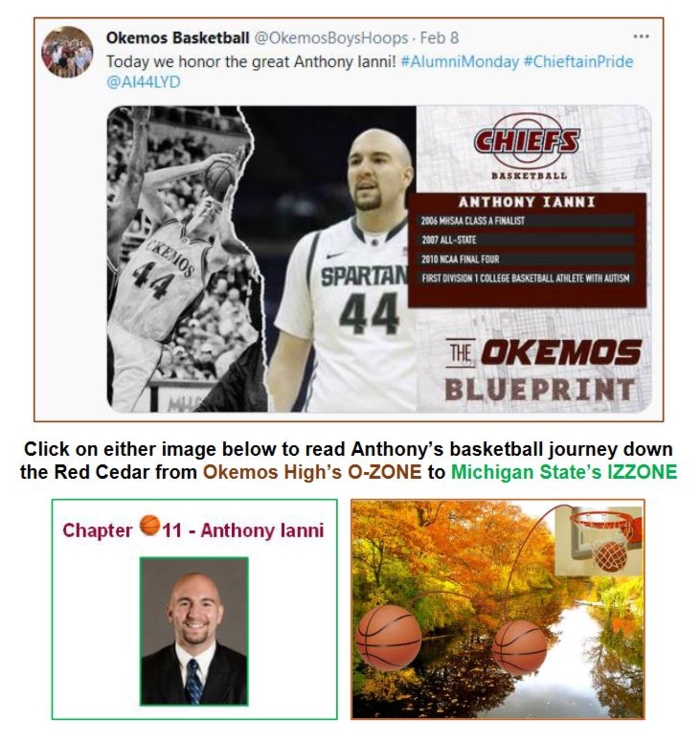Click the Okemos Basketball account name

178,37
